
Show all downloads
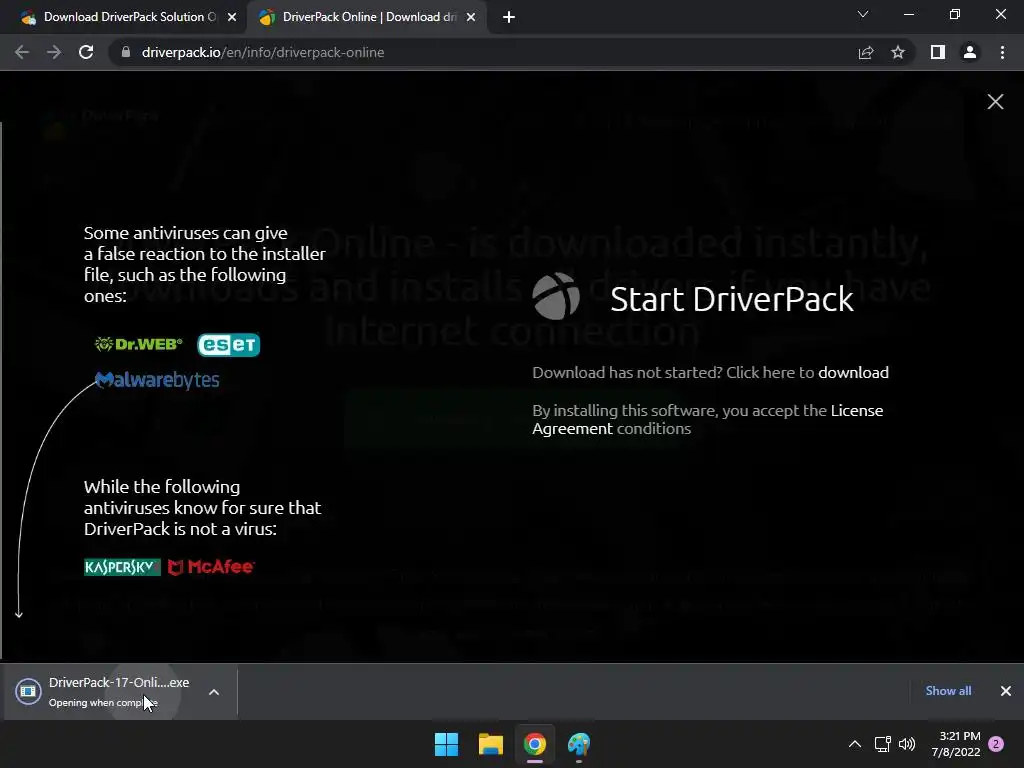point(948,691)
